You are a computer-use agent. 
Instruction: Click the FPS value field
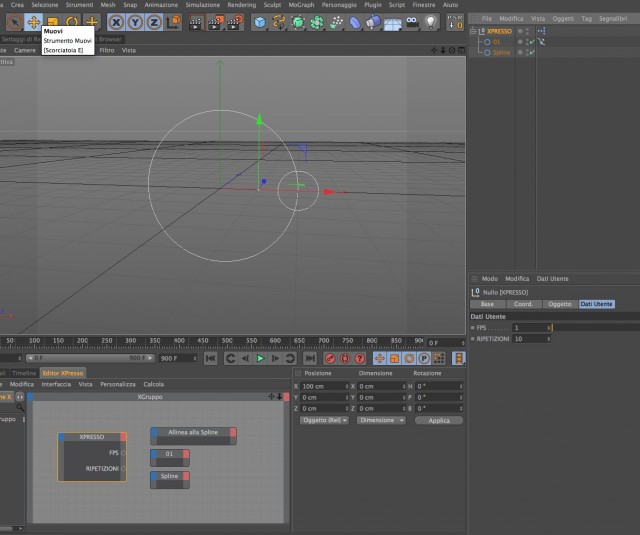[x=531, y=328]
